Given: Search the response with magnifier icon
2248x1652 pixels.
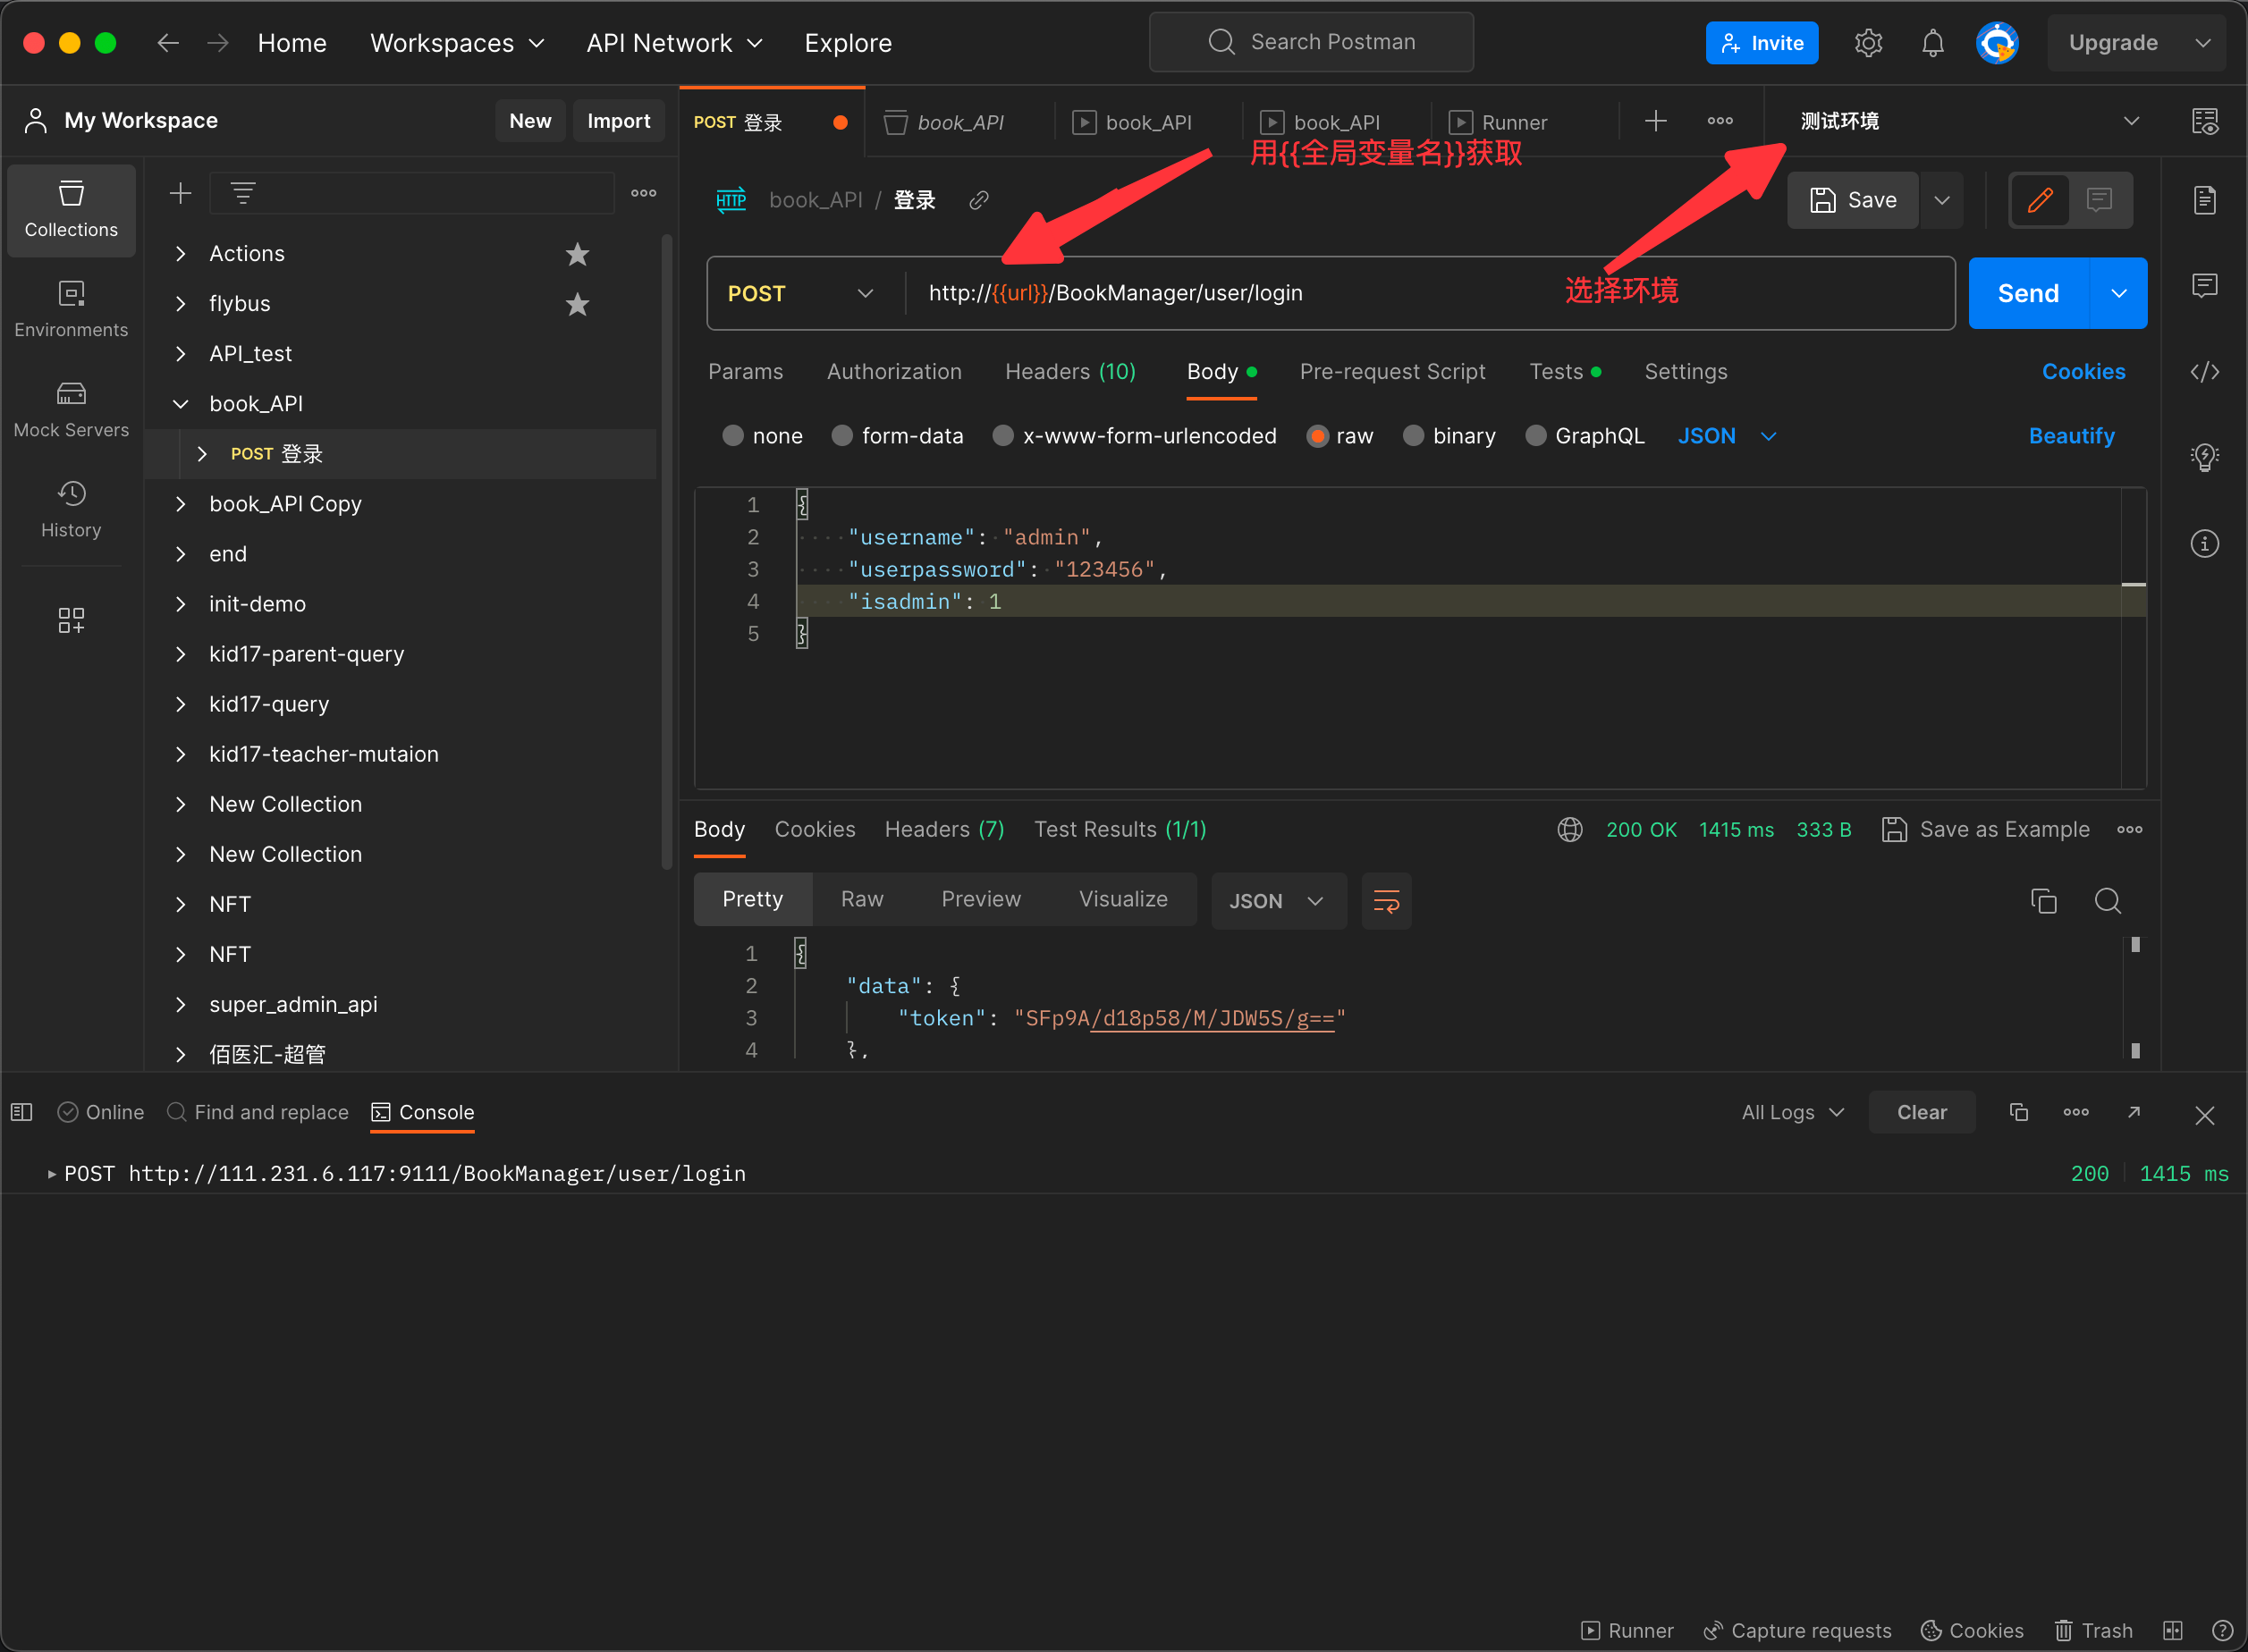Looking at the screenshot, I should click(x=2107, y=901).
